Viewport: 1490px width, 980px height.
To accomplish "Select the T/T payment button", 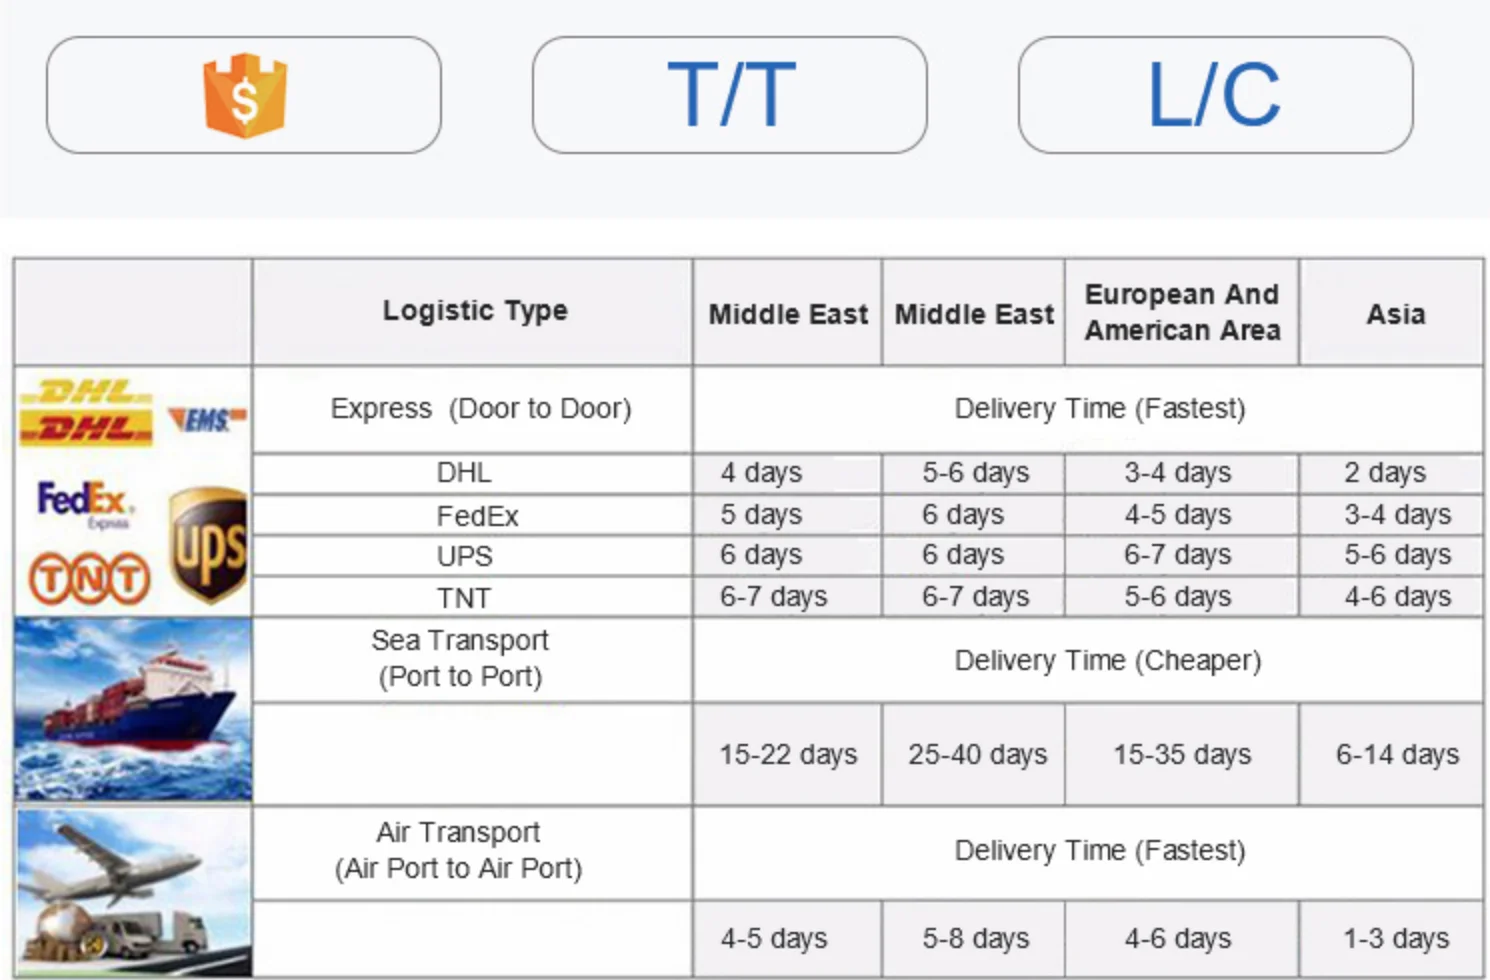I will [x=730, y=95].
